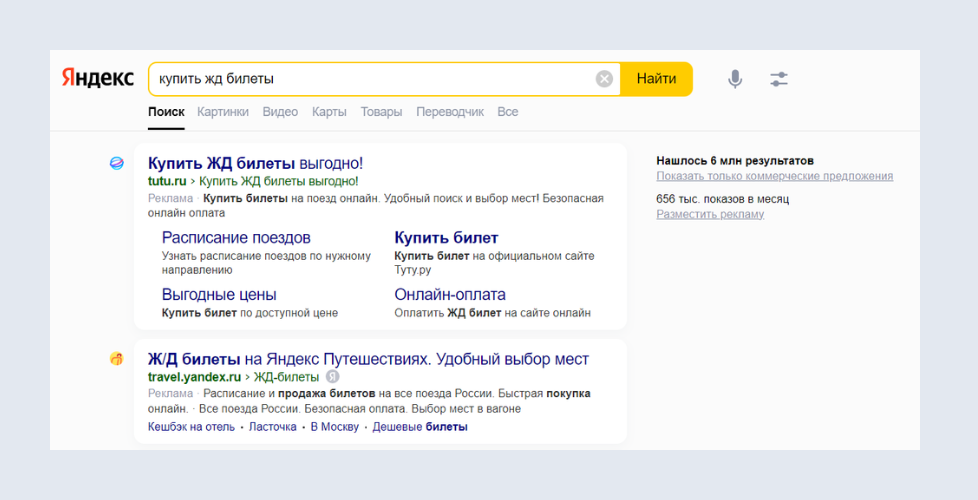Click the gray Yandex badge near ЖД-билеты

pos(333,377)
